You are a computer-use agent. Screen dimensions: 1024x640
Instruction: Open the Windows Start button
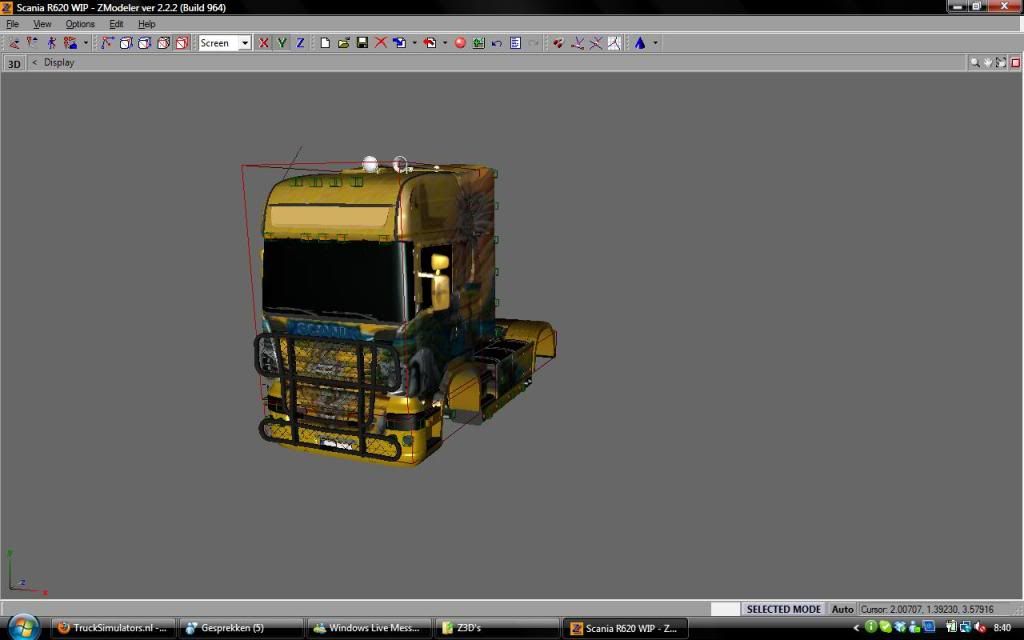(x=24, y=628)
